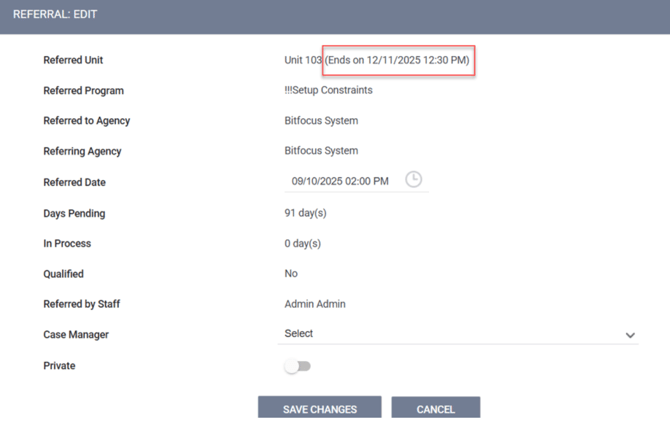The width and height of the screenshot is (670, 430).
Task: Click the Referred Date field label
Action: pyautogui.click(x=74, y=183)
